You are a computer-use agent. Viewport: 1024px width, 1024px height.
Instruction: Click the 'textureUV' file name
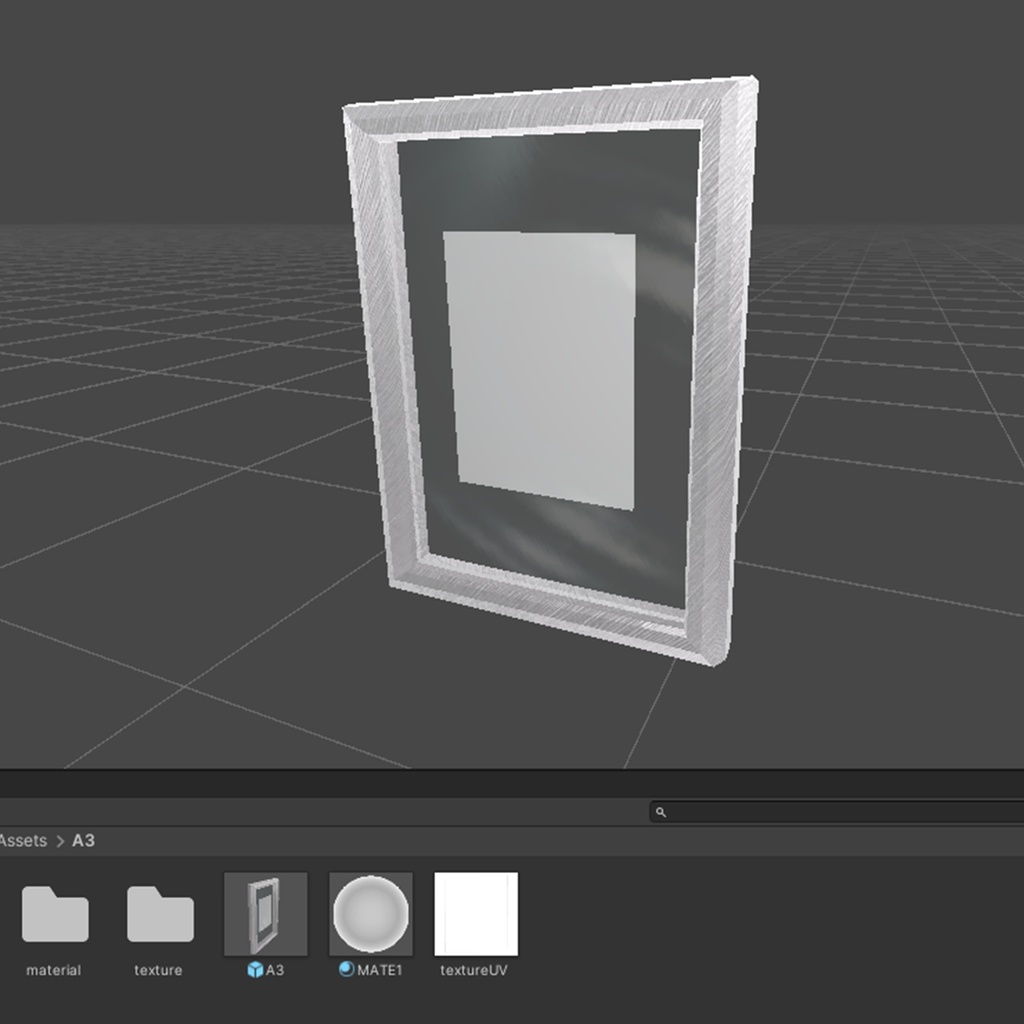click(x=474, y=970)
